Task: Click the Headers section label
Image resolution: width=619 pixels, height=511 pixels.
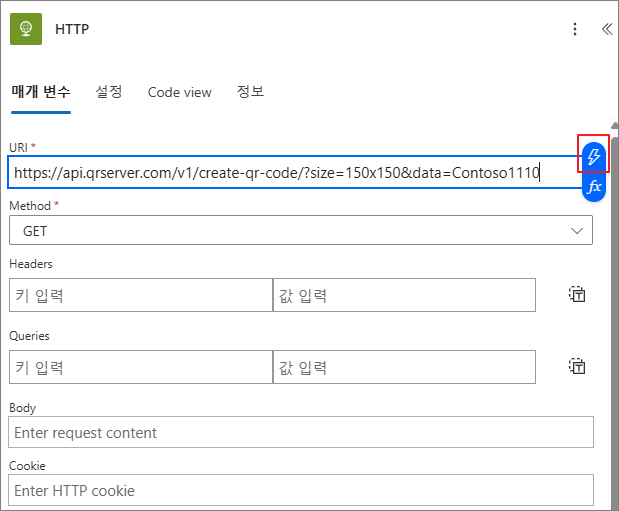Action: 31,264
